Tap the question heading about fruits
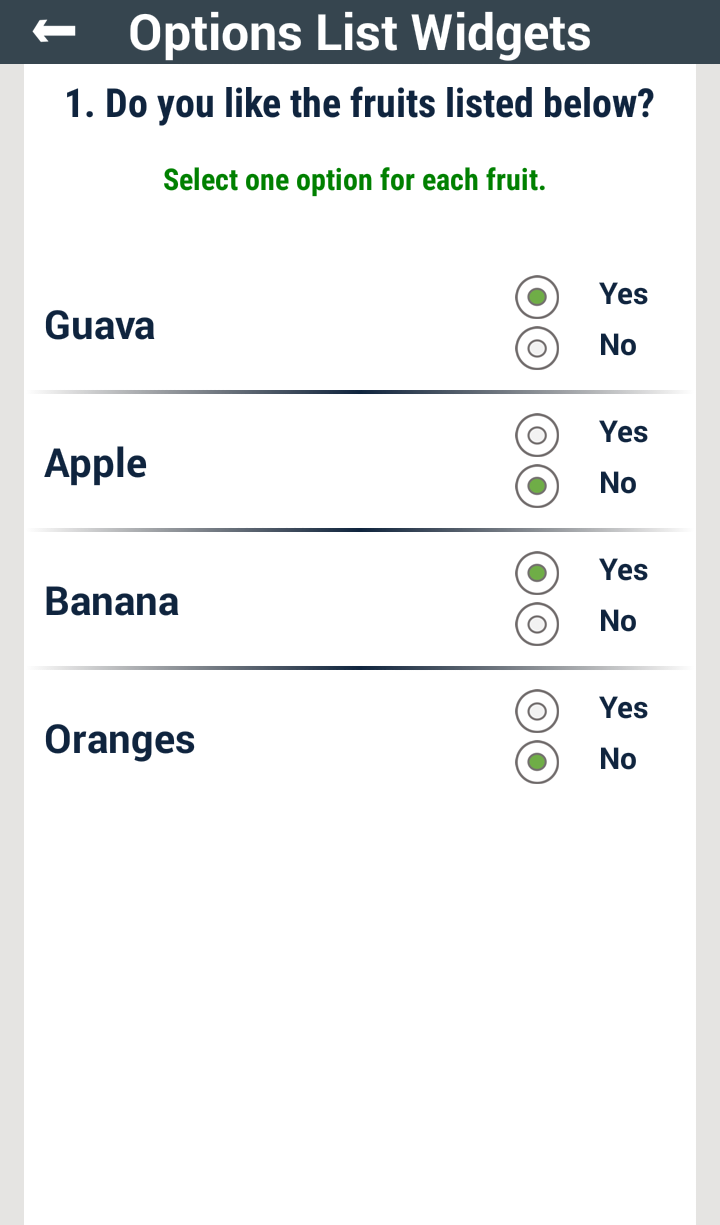This screenshot has width=720, height=1225. pos(360,103)
